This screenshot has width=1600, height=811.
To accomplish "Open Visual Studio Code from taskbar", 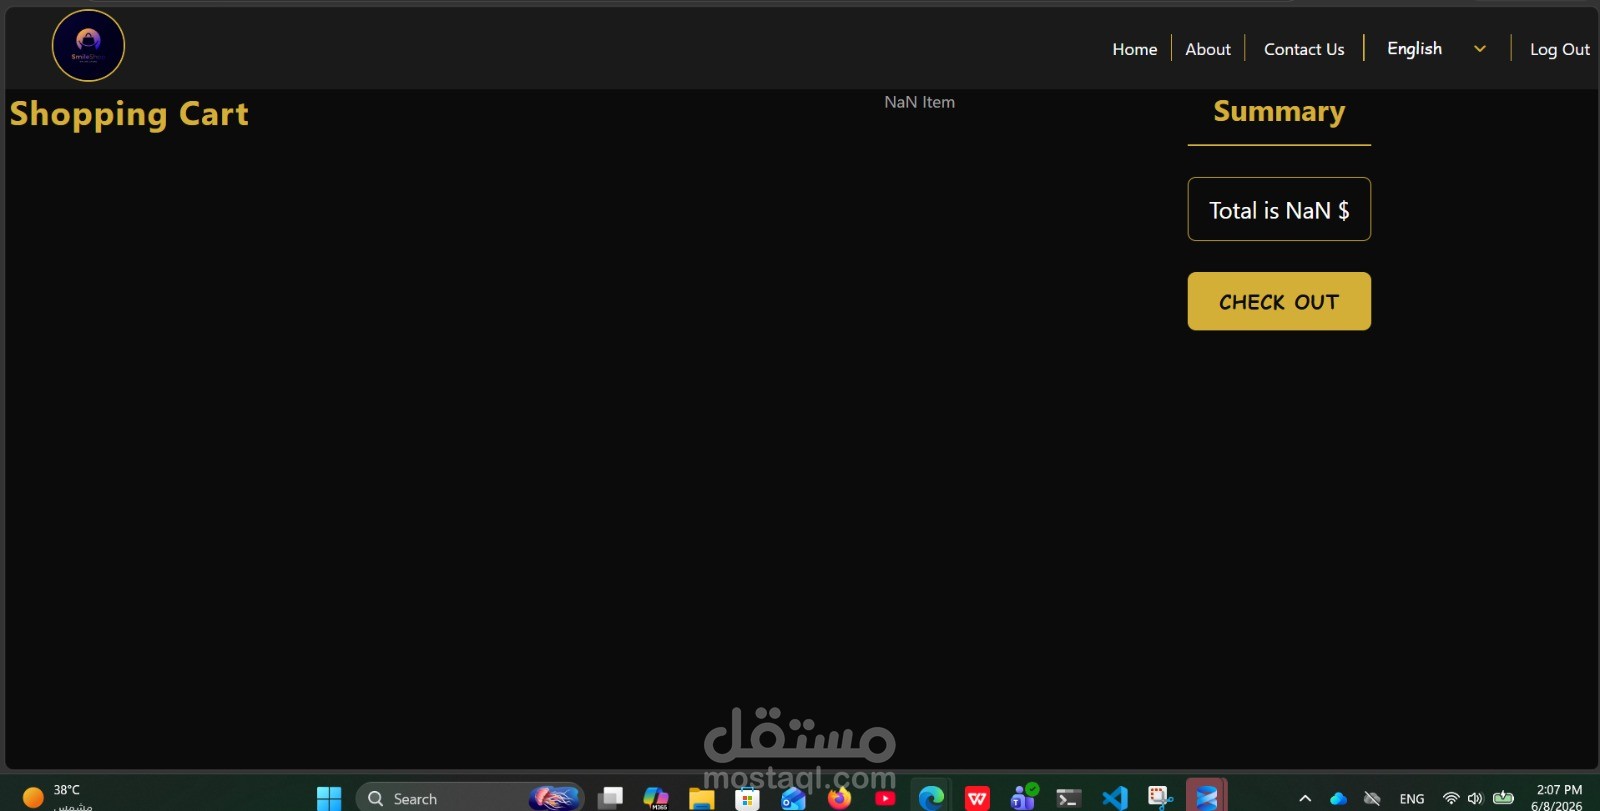I will click(1114, 798).
